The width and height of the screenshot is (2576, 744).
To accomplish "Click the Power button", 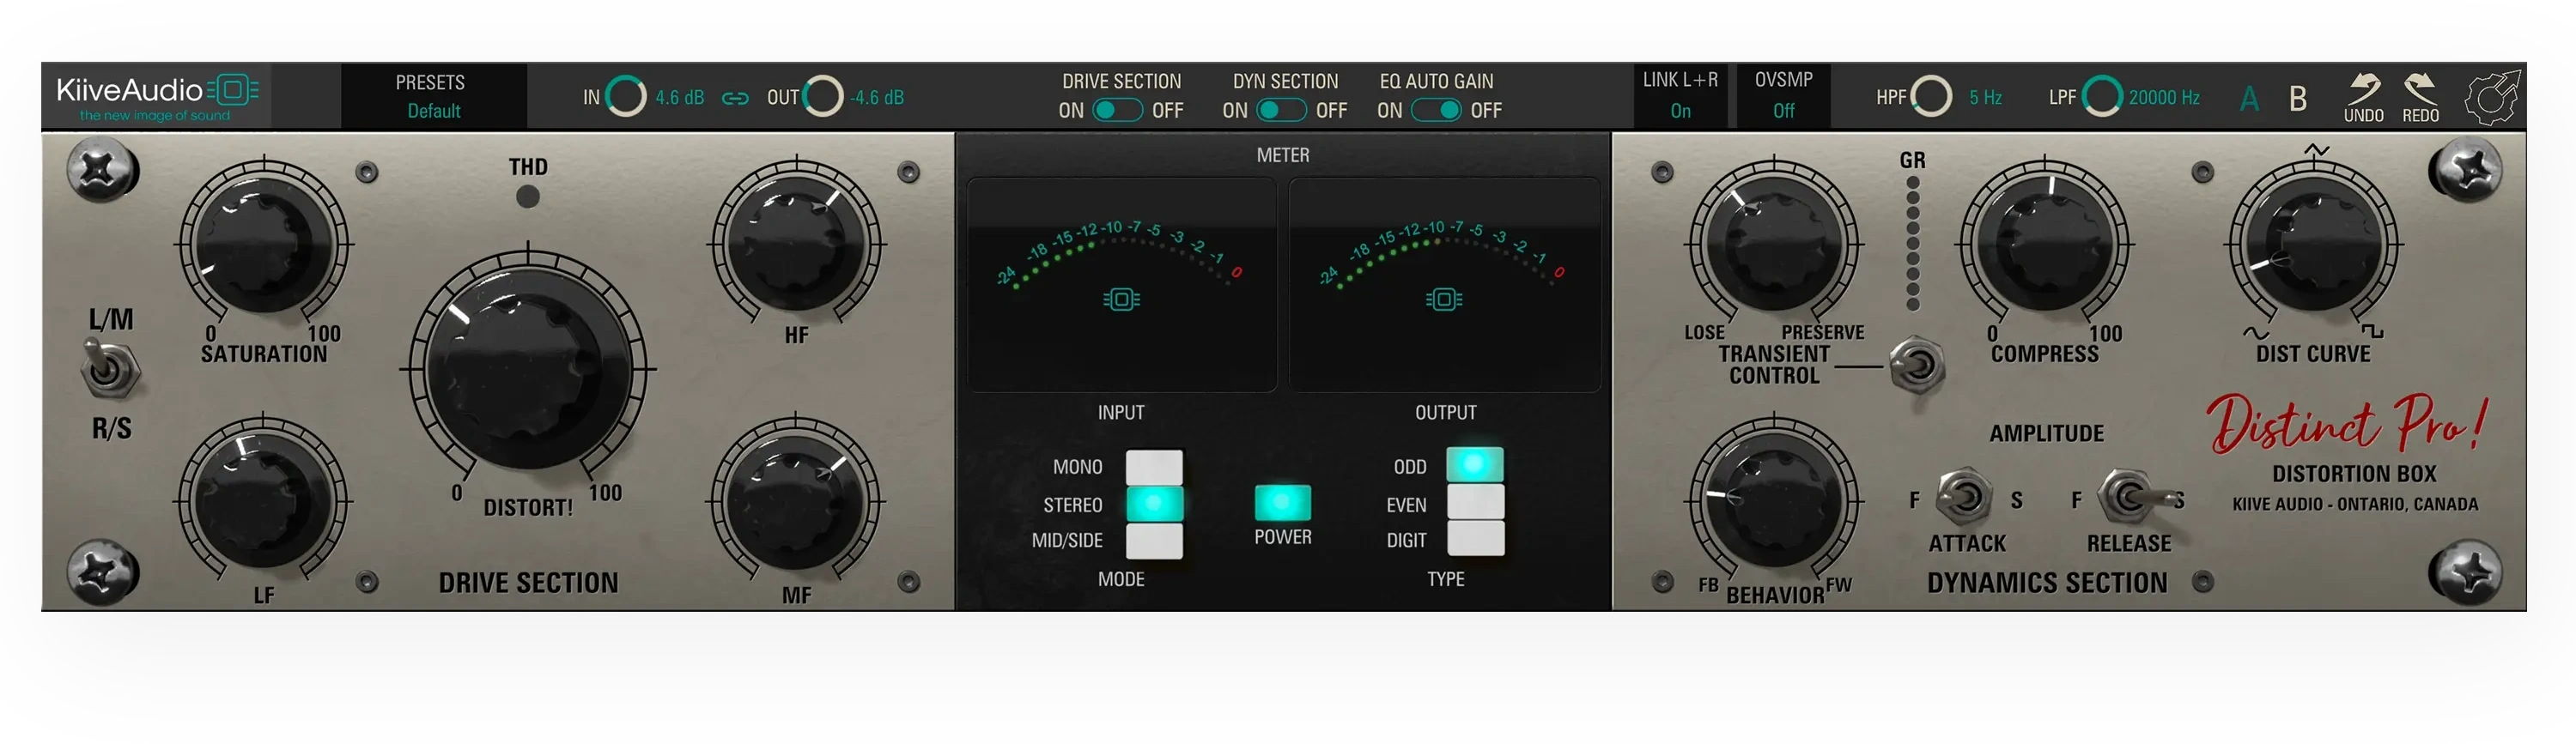I will (1282, 503).
